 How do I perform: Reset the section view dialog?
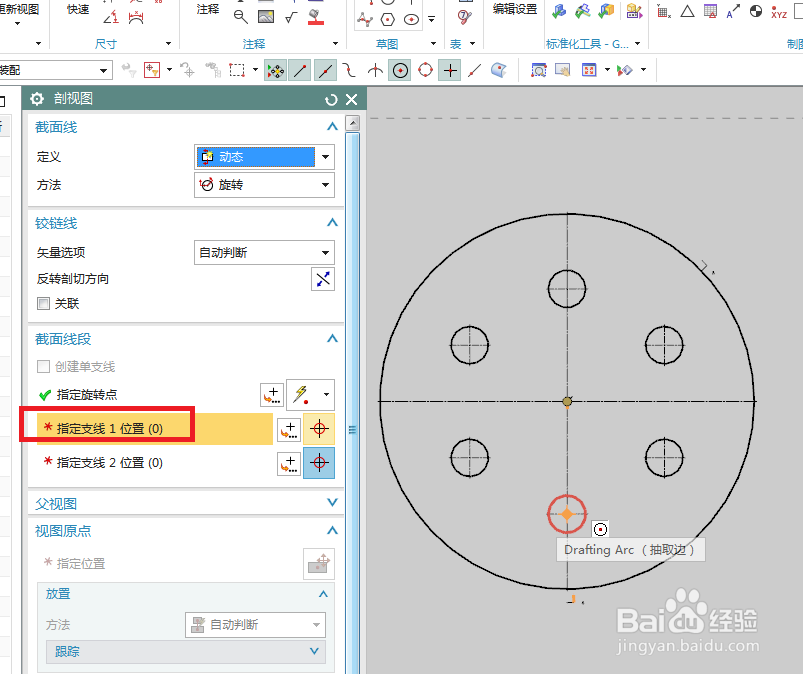331,100
